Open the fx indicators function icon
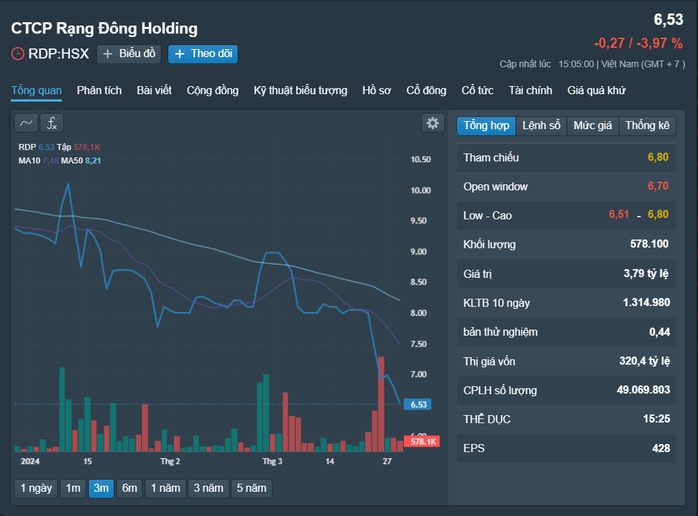Screen dimensions: 698x516 click(52, 123)
